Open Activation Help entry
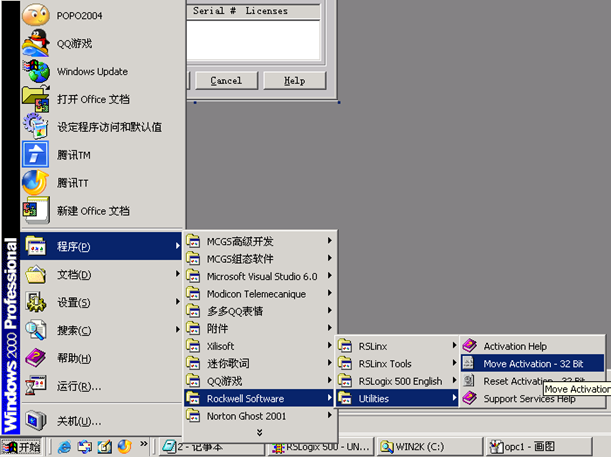 point(514,346)
